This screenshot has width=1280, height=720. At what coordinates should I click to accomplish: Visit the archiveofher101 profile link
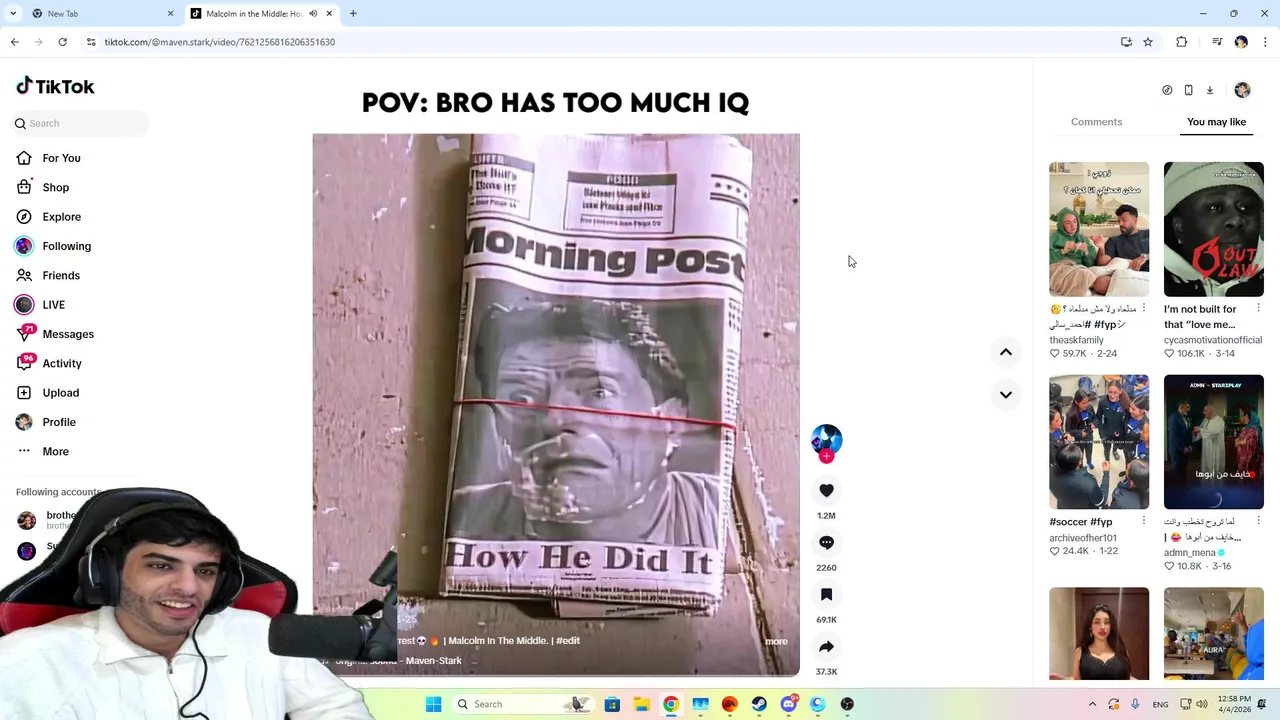[x=1083, y=538]
